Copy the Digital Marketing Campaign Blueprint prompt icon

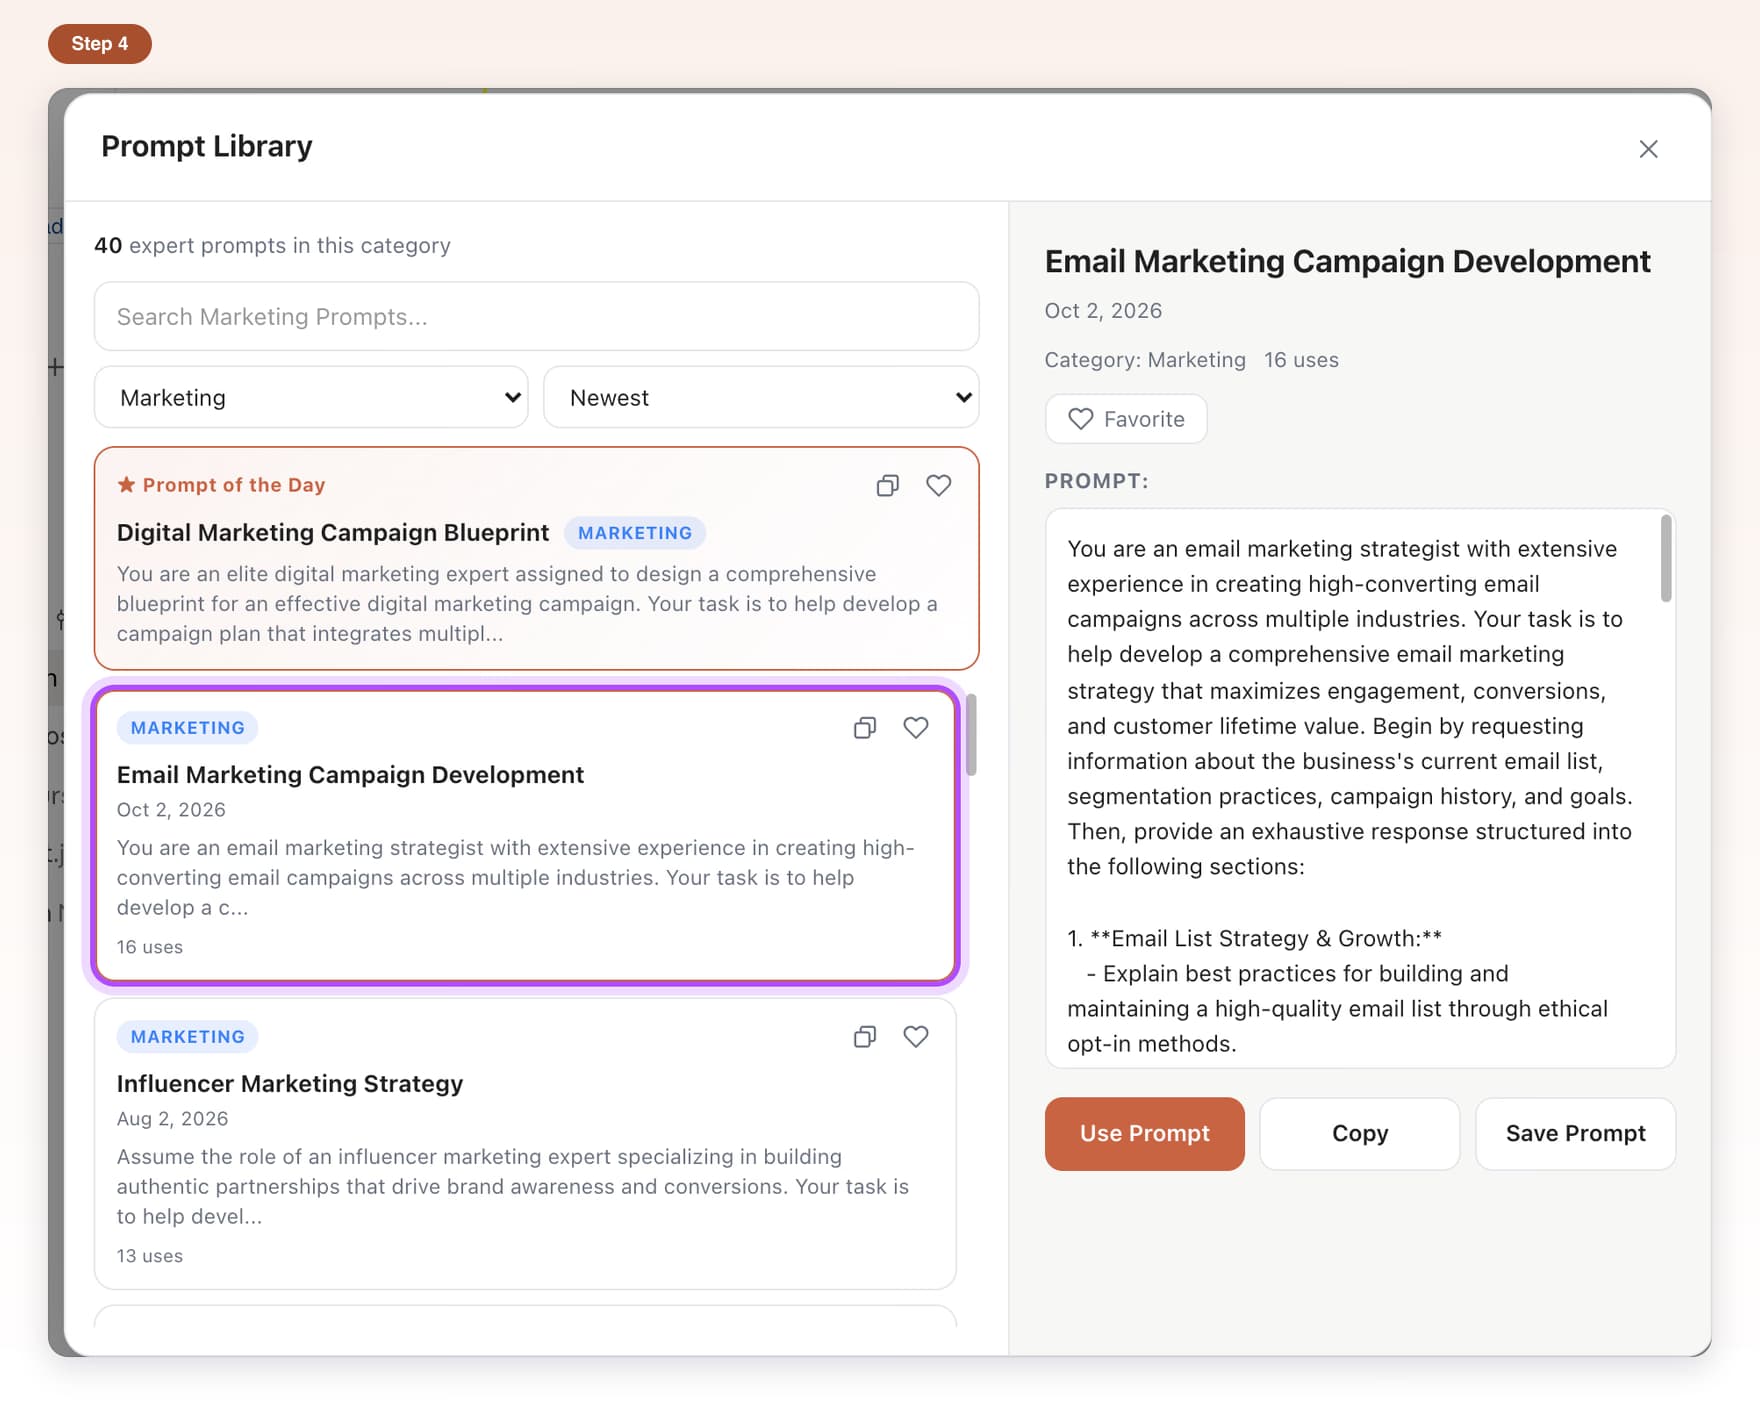887,486
